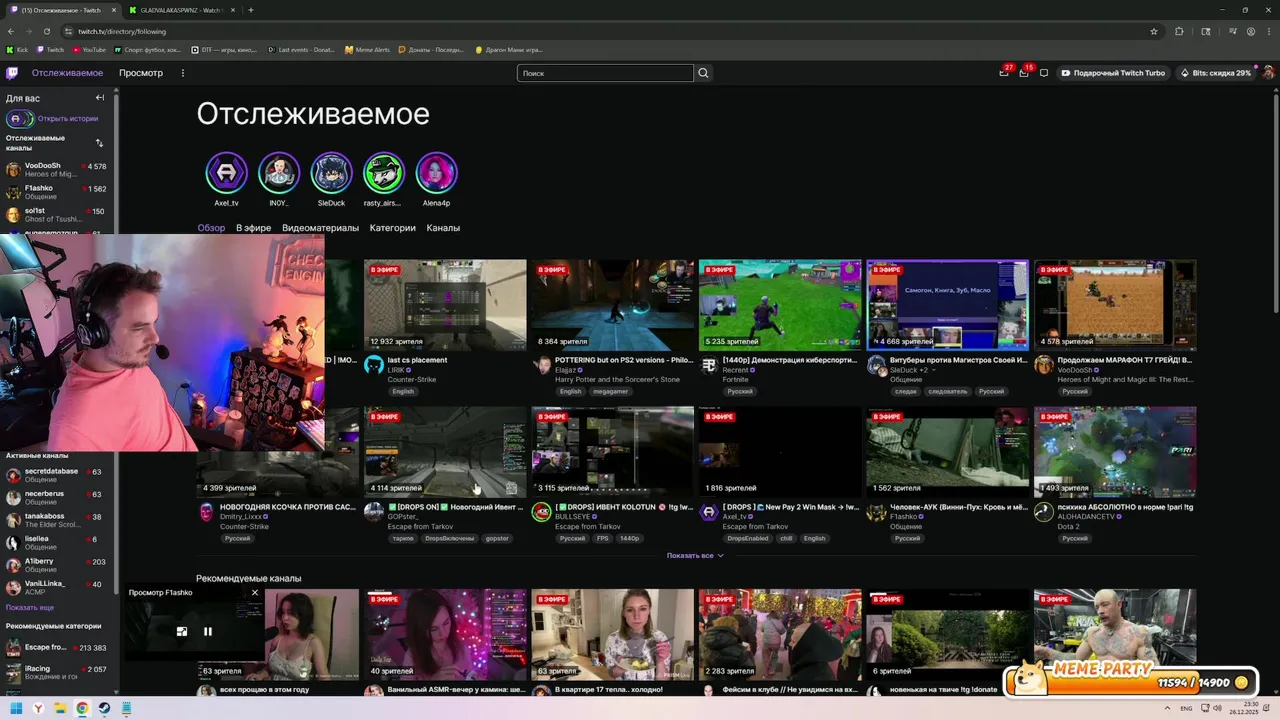
Task: Click the Chrome icon in the taskbar
Action: point(82,708)
